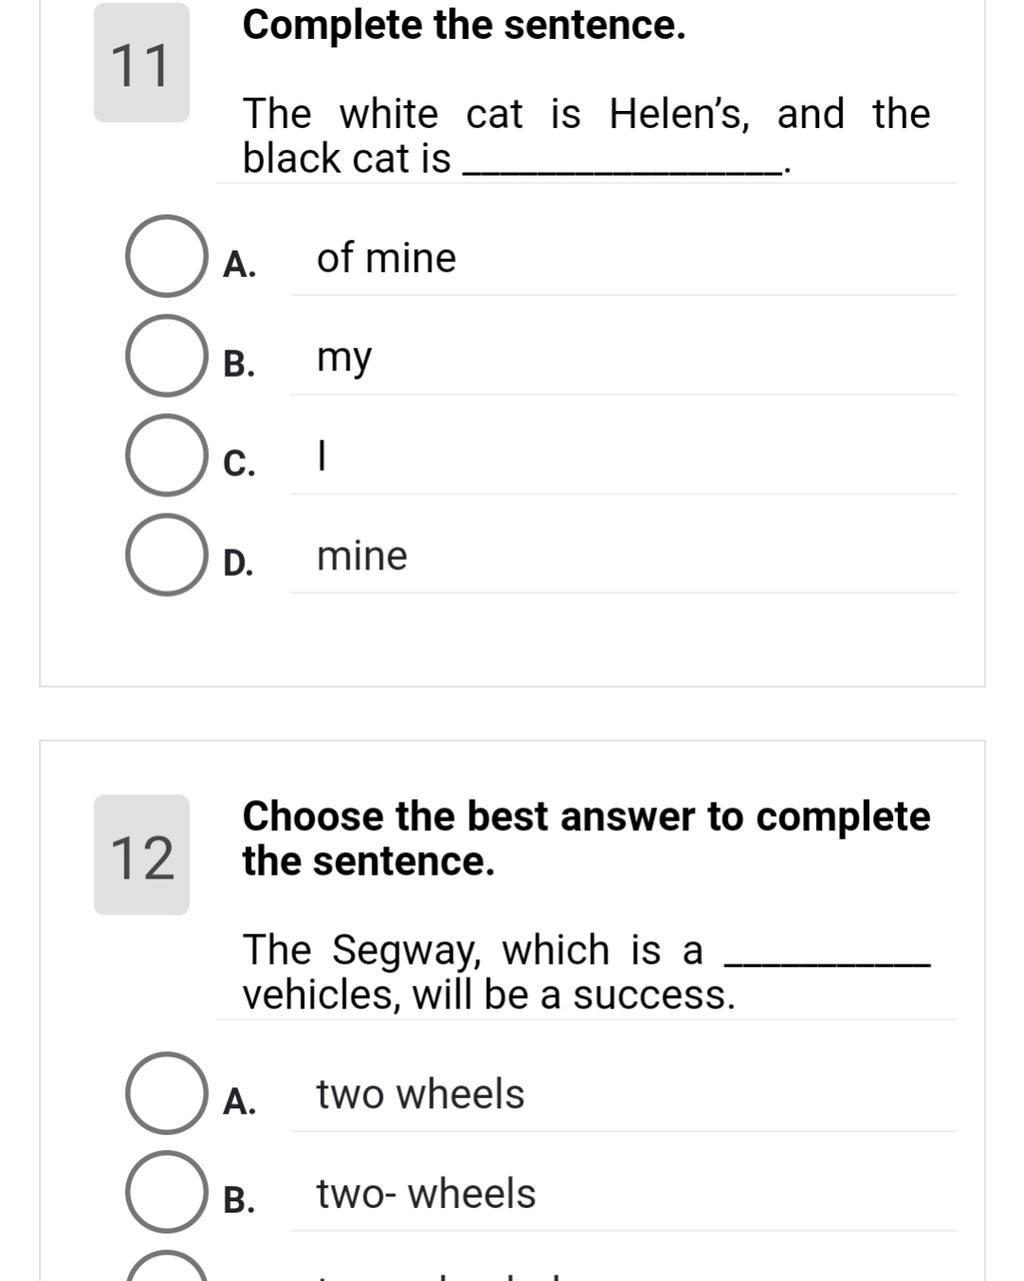Click the partially visible third radio in question 12

click(x=166, y=1270)
